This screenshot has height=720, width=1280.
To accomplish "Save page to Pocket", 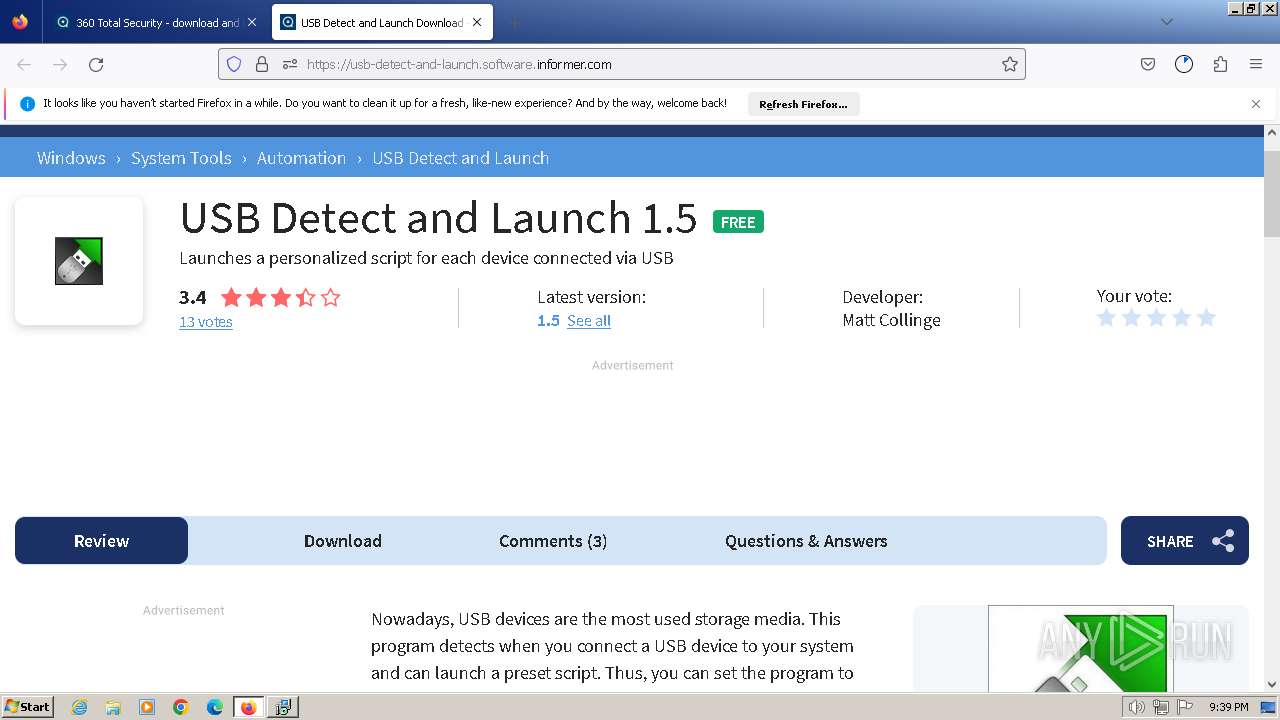I will pos(1148,64).
